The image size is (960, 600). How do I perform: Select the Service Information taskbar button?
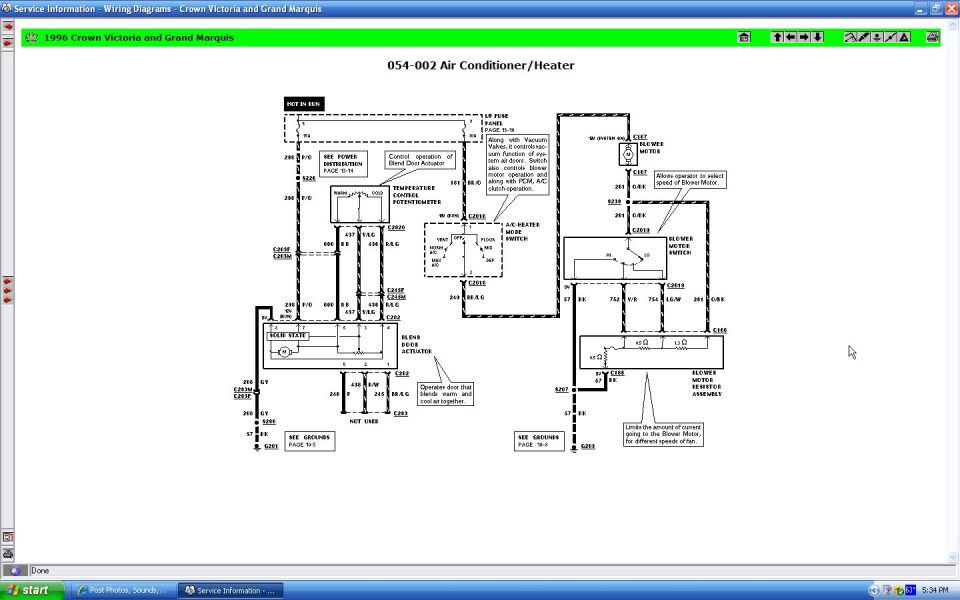(x=231, y=590)
